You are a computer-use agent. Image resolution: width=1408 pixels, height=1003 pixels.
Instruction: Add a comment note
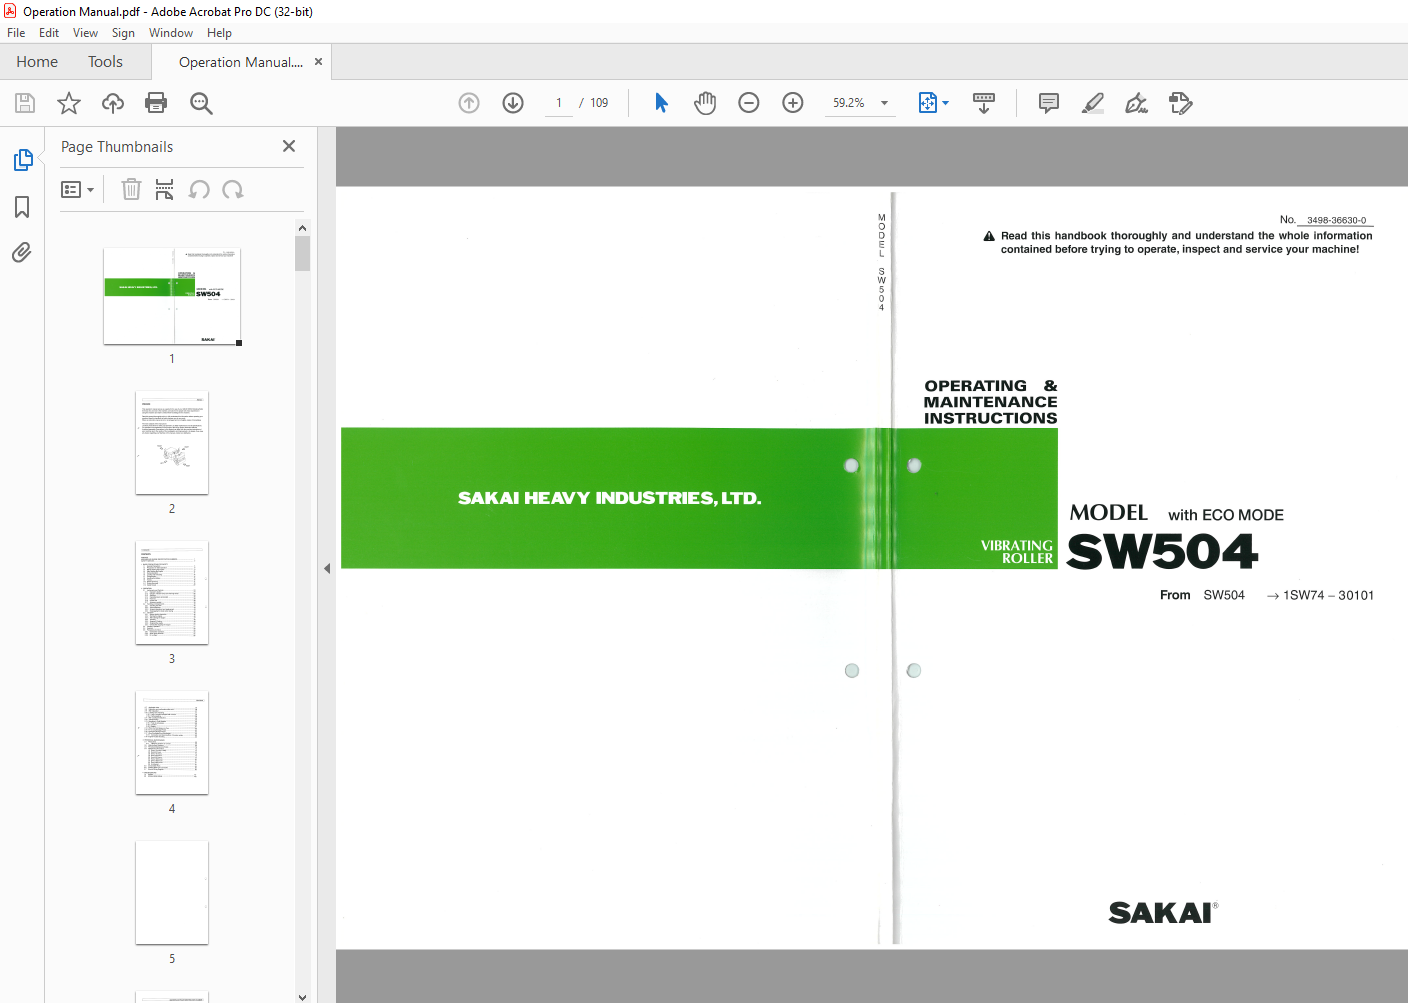pyautogui.click(x=1049, y=103)
